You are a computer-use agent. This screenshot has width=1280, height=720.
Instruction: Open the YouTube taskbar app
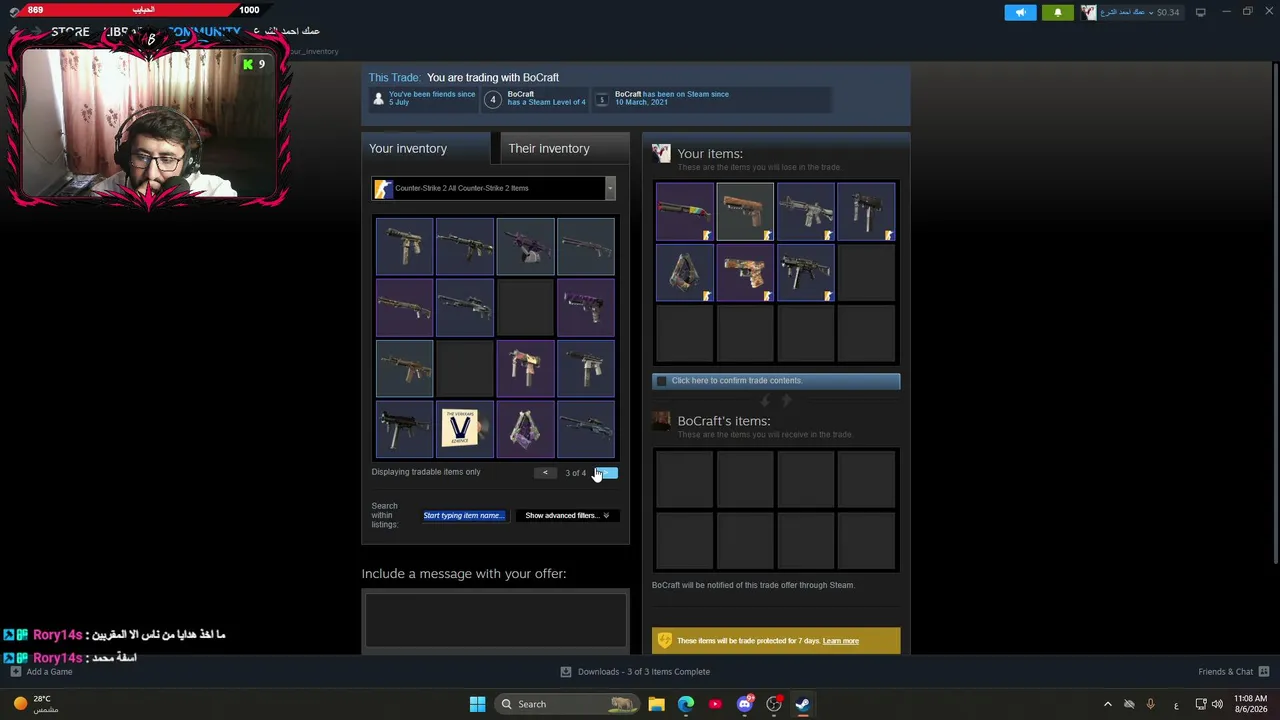(x=715, y=704)
